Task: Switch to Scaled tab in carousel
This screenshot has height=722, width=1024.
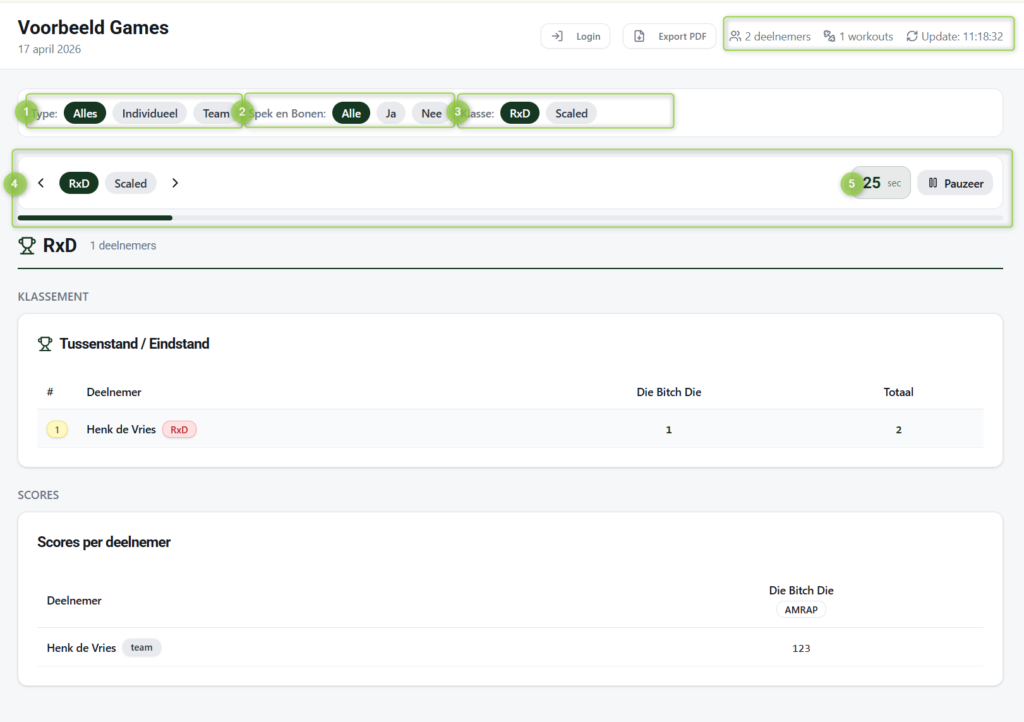Action: [130, 183]
